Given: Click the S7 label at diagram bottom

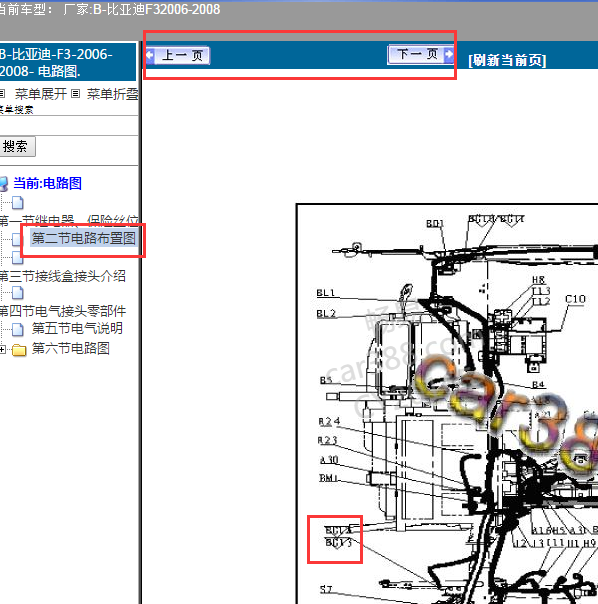Looking at the screenshot, I should point(326,589).
